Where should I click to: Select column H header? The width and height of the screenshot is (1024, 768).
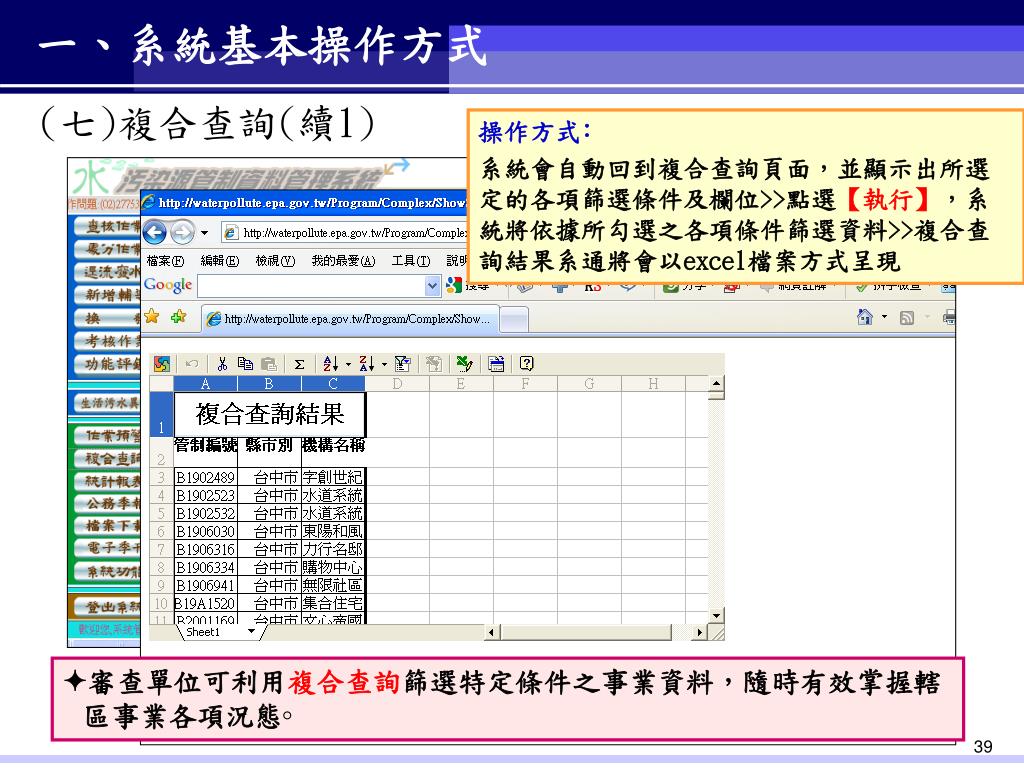[653, 384]
